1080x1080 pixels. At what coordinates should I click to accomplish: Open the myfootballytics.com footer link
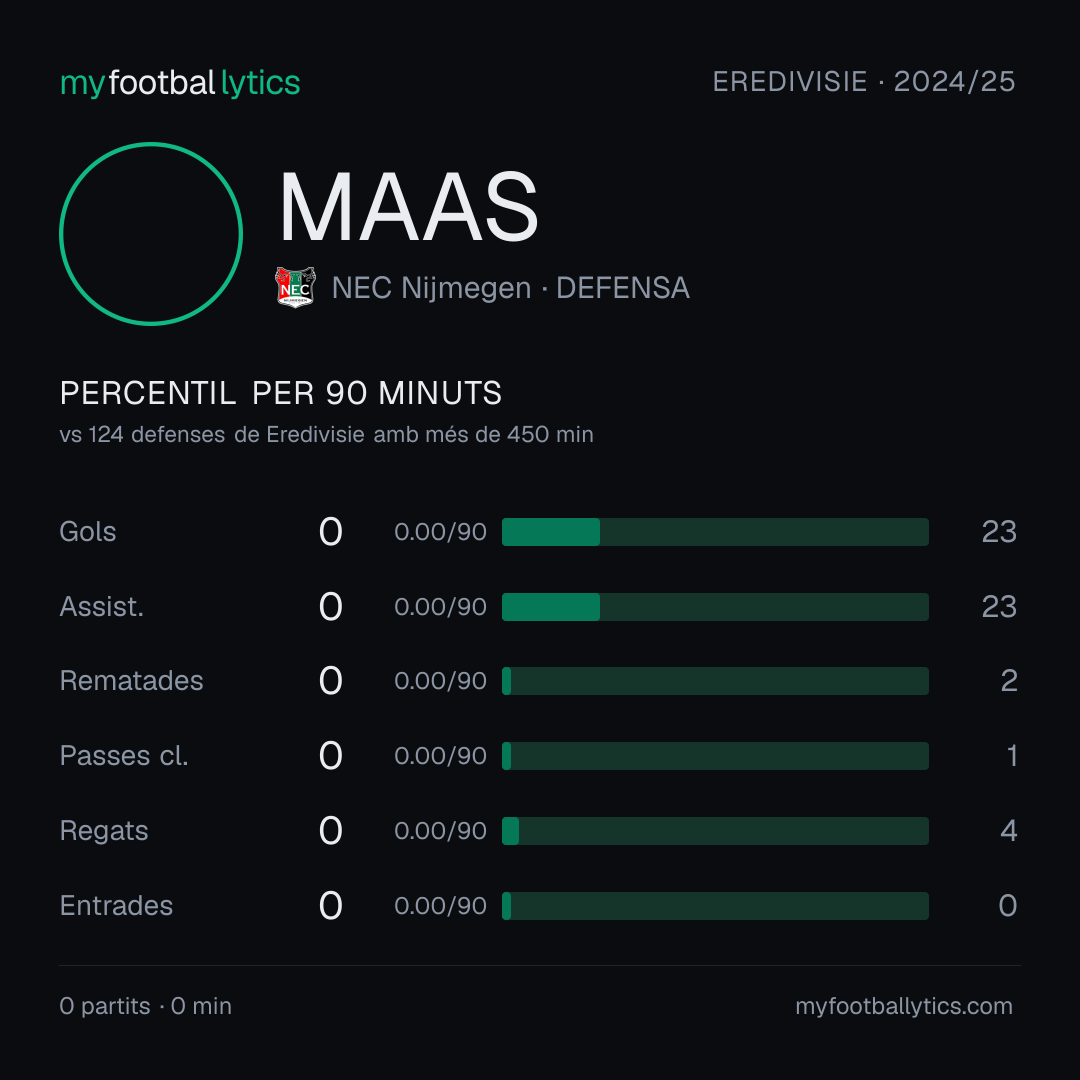(x=904, y=1006)
